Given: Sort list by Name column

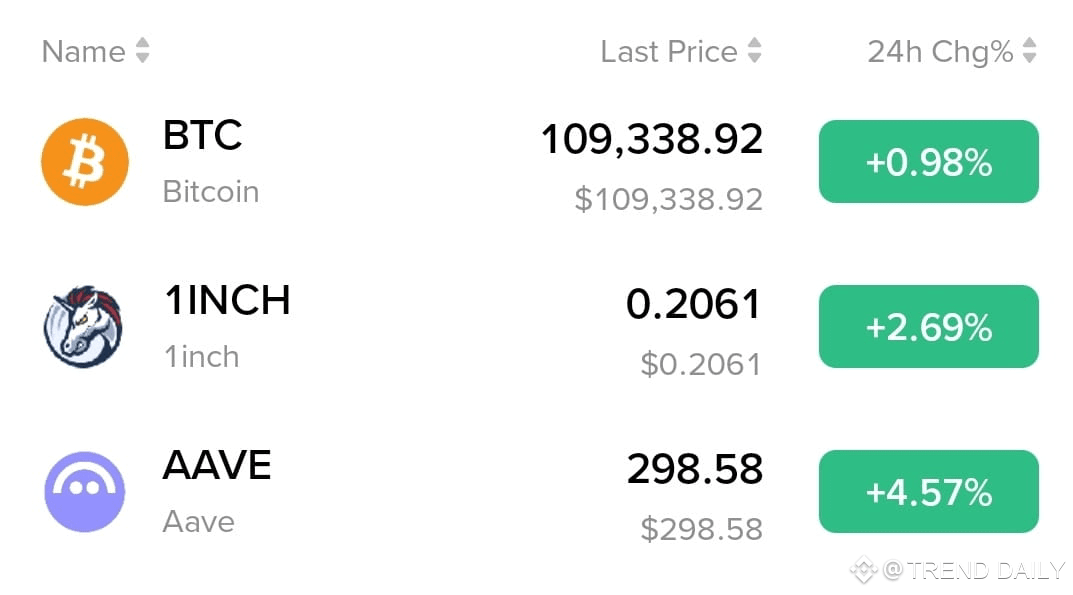Looking at the screenshot, I should coord(83,51).
